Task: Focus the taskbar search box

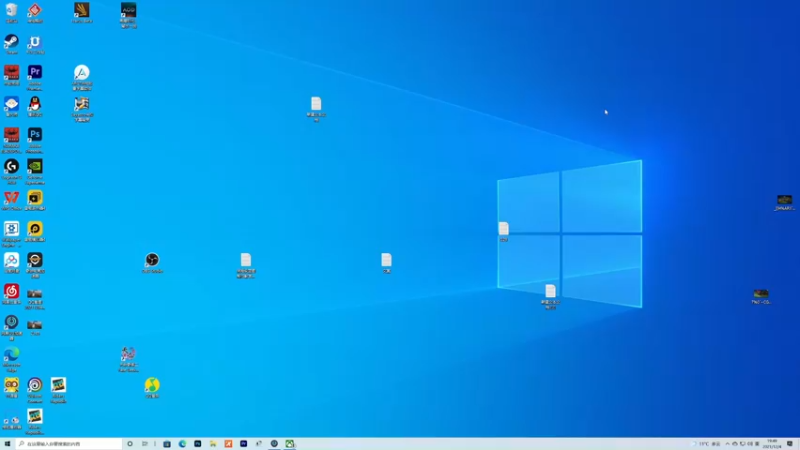Action: click(x=69, y=444)
